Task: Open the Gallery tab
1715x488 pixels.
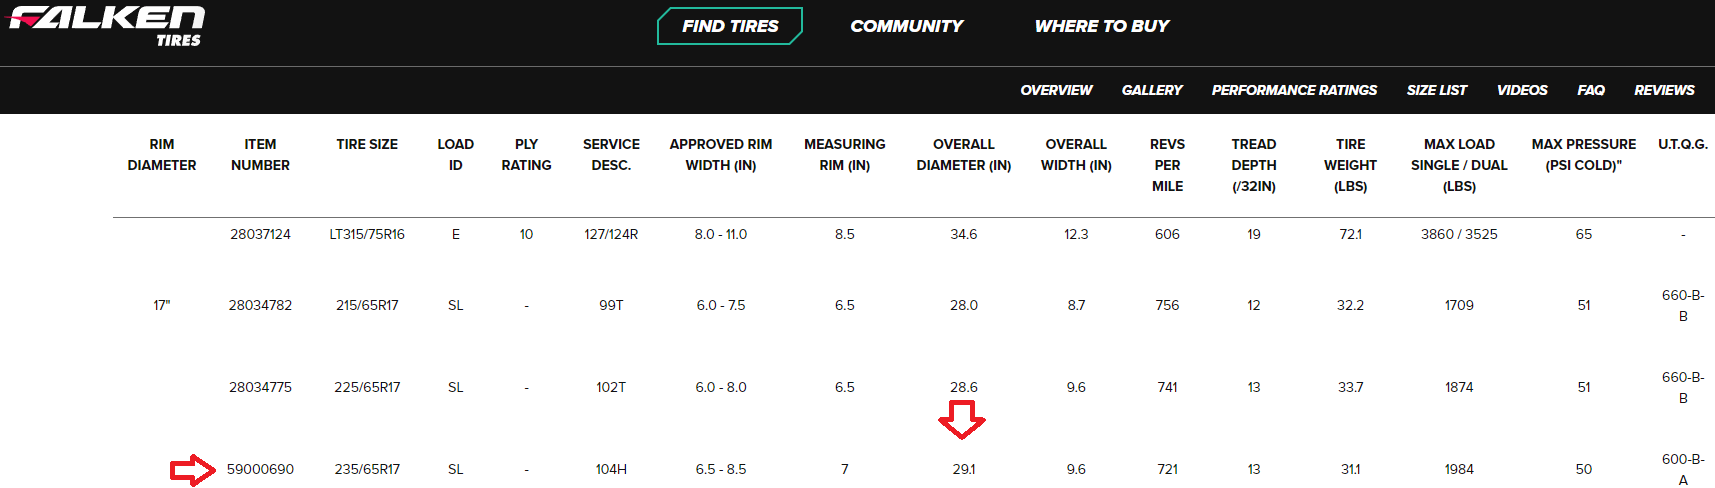Action: click(1151, 90)
